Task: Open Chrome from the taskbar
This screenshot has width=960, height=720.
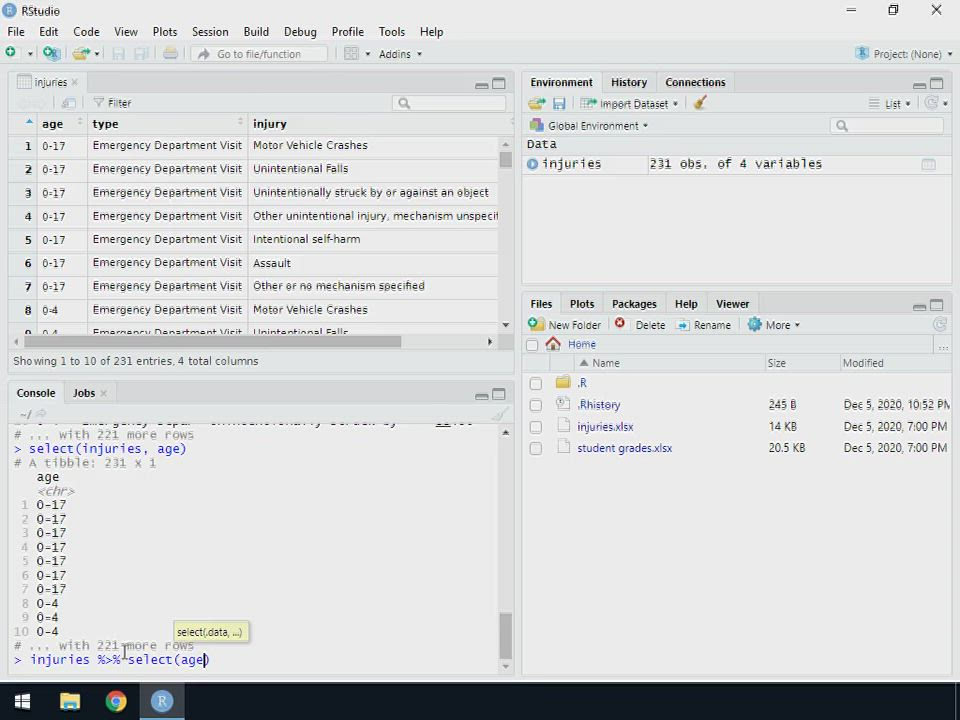Action: tap(116, 701)
